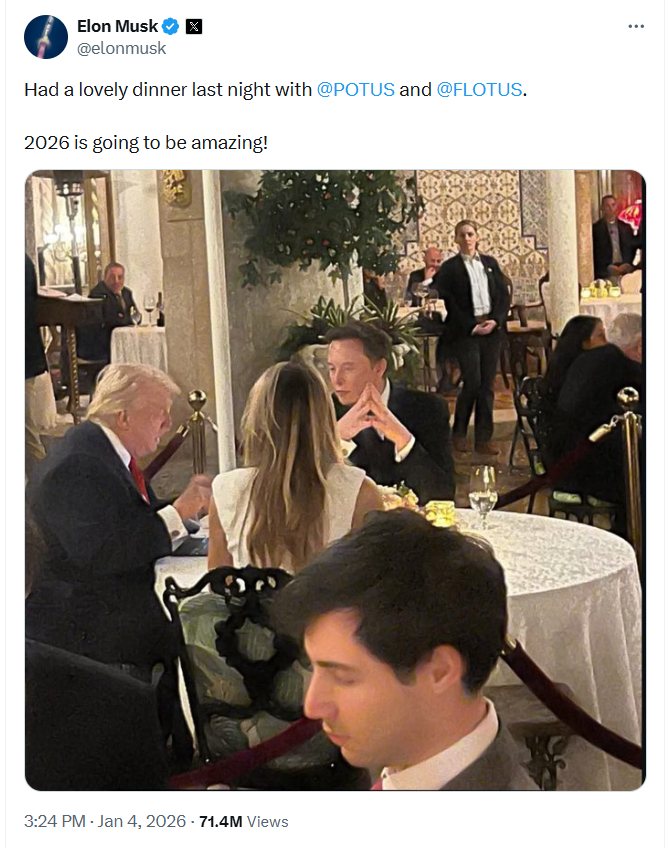Screen dimensions: 667x848
Task: Click the rocket profile avatar picture
Action: click(x=44, y=37)
